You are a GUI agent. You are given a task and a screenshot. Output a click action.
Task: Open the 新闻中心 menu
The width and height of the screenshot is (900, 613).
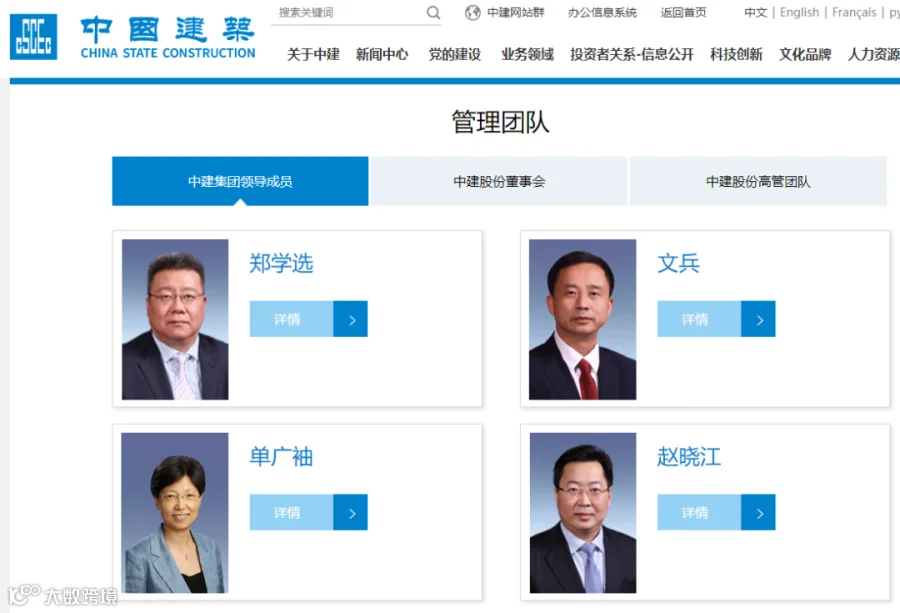tap(382, 55)
